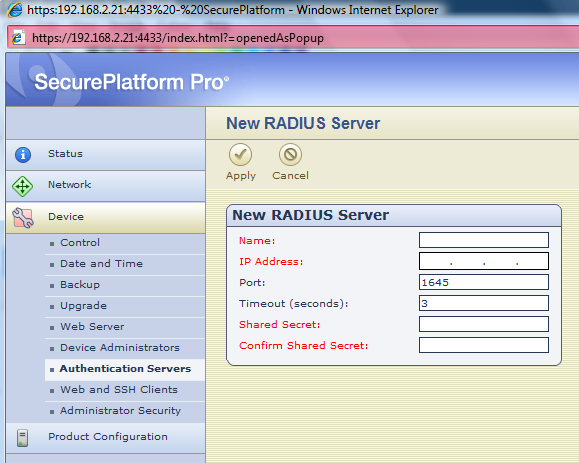Click the 'New RADIUS Server' form panel title

pyautogui.click(x=310, y=215)
